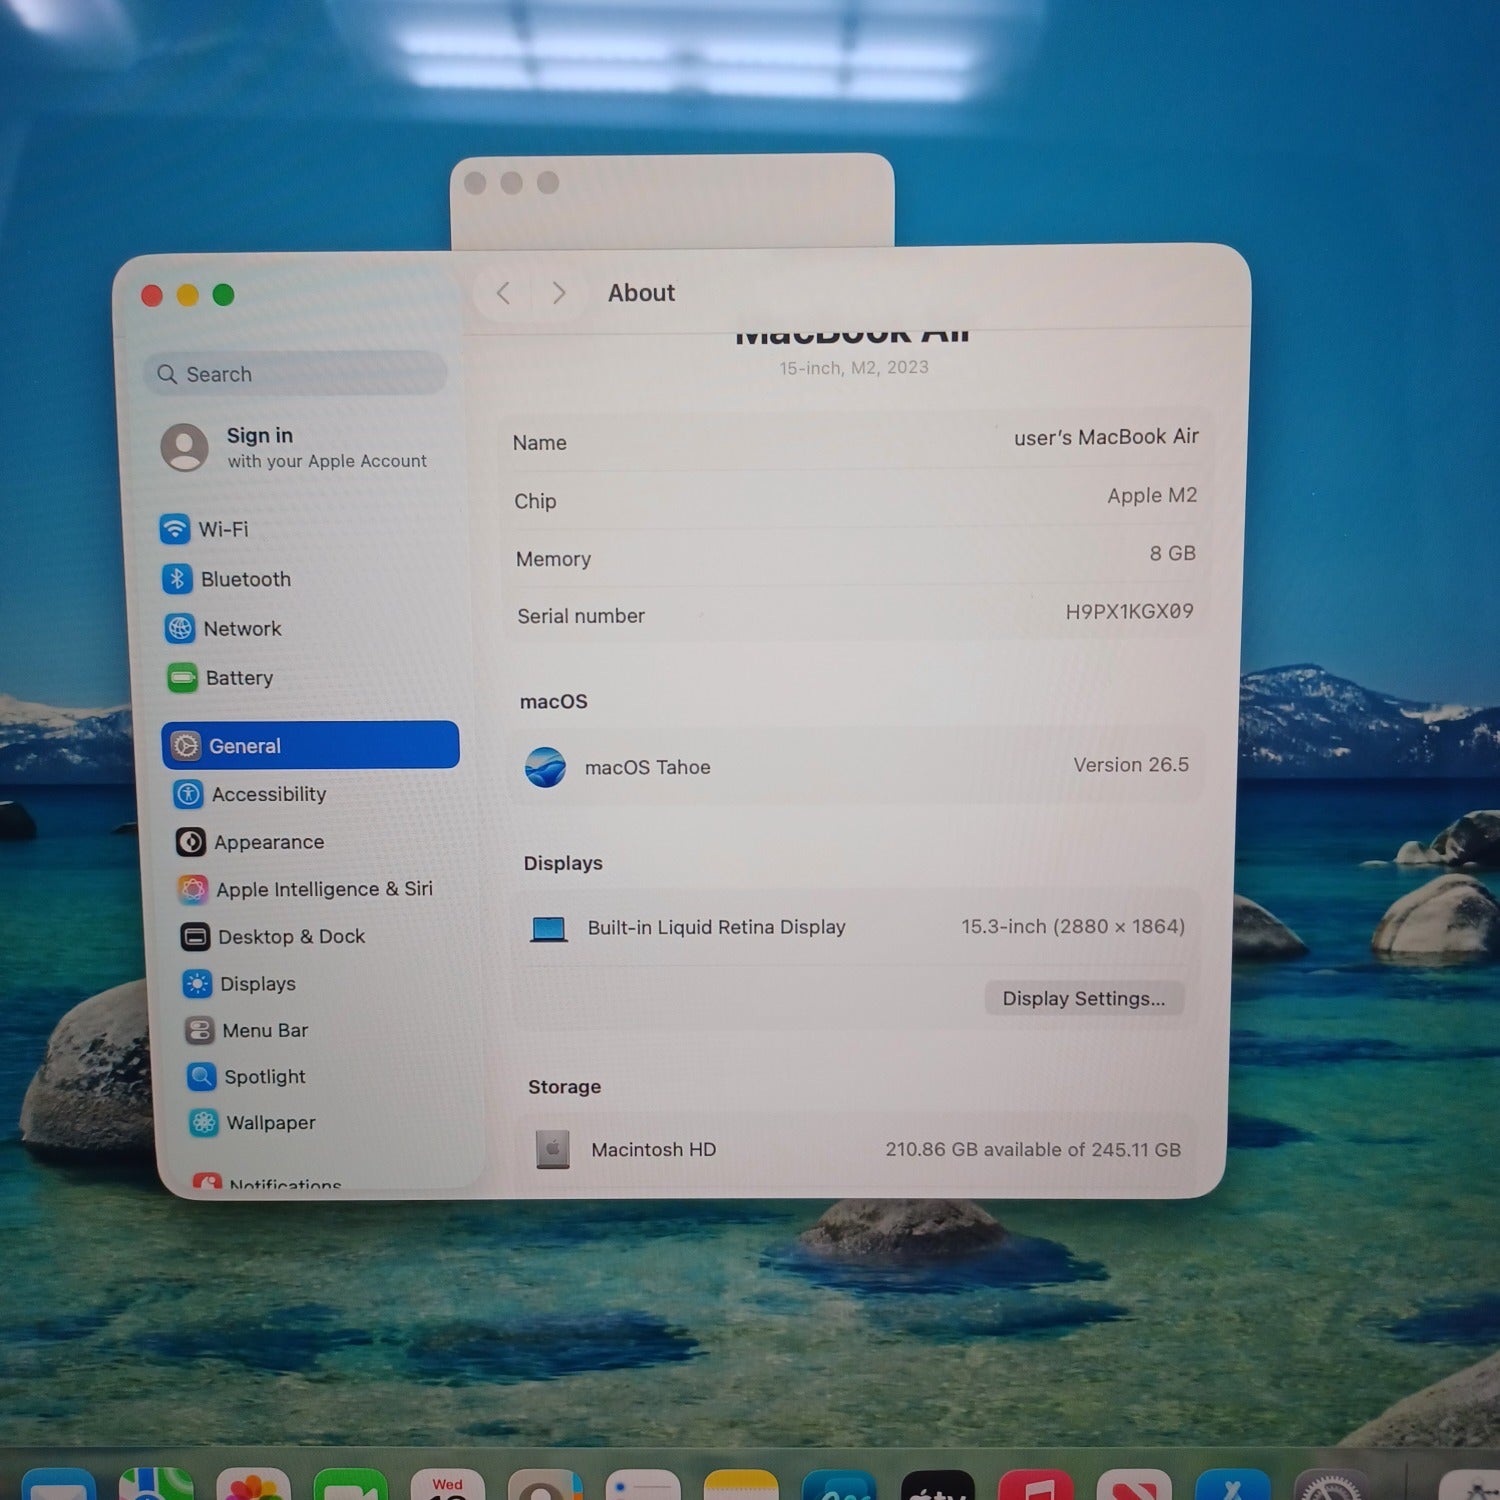
Task: Click the "Memory" row label
Action: 553,559
